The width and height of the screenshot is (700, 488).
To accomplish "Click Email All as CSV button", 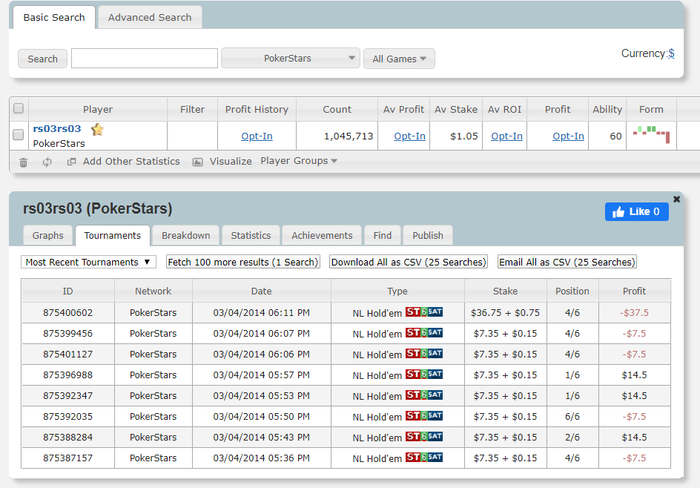I will [567, 262].
